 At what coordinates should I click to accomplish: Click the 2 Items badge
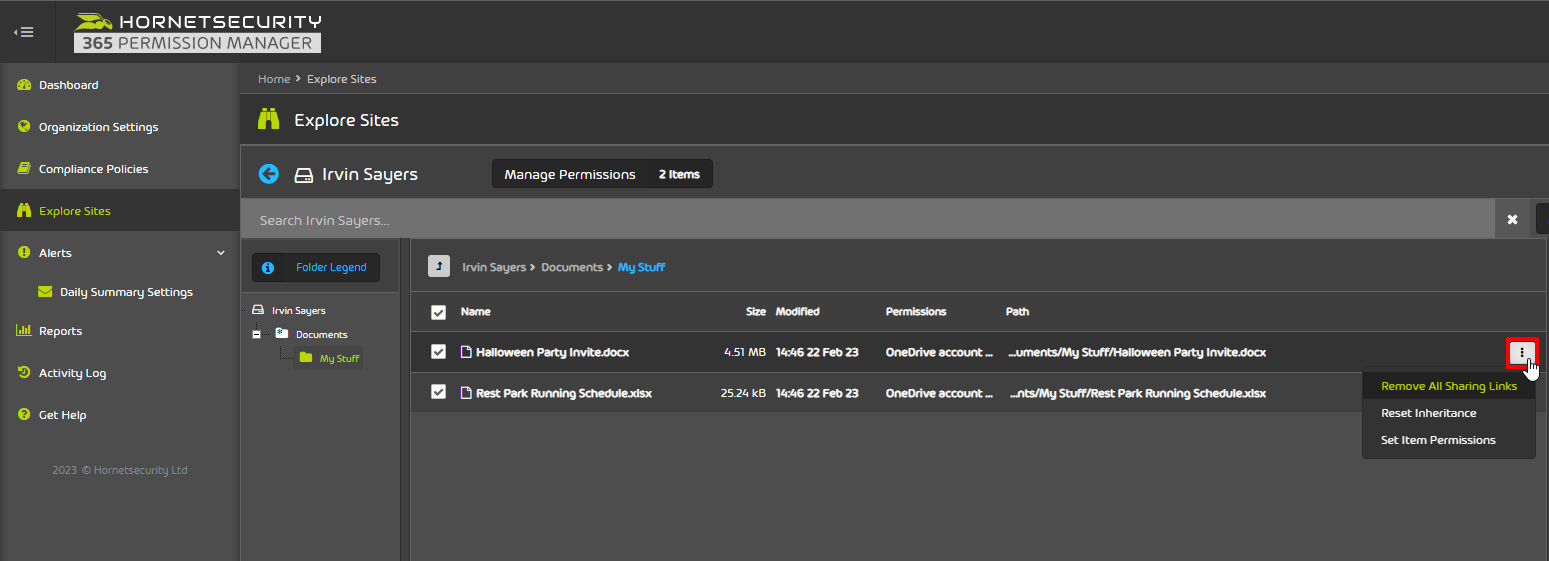tap(679, 174)
